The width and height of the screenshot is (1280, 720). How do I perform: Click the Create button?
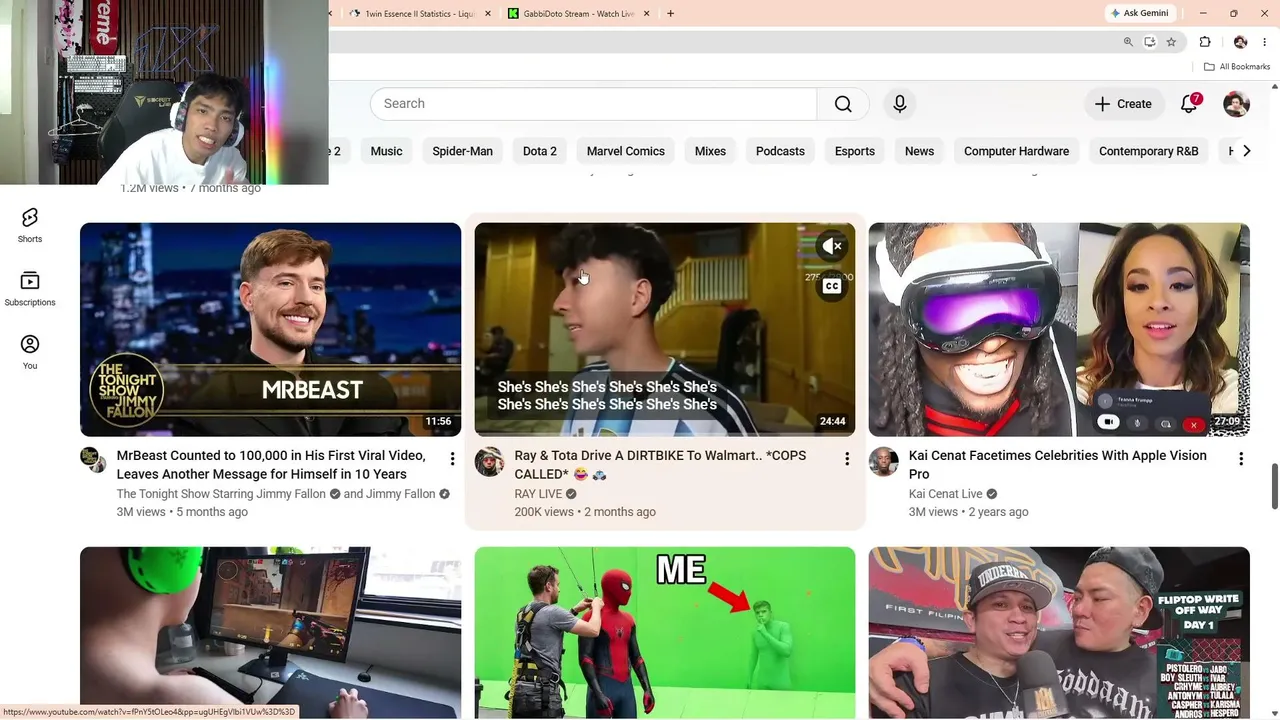tap(1123, 104)
